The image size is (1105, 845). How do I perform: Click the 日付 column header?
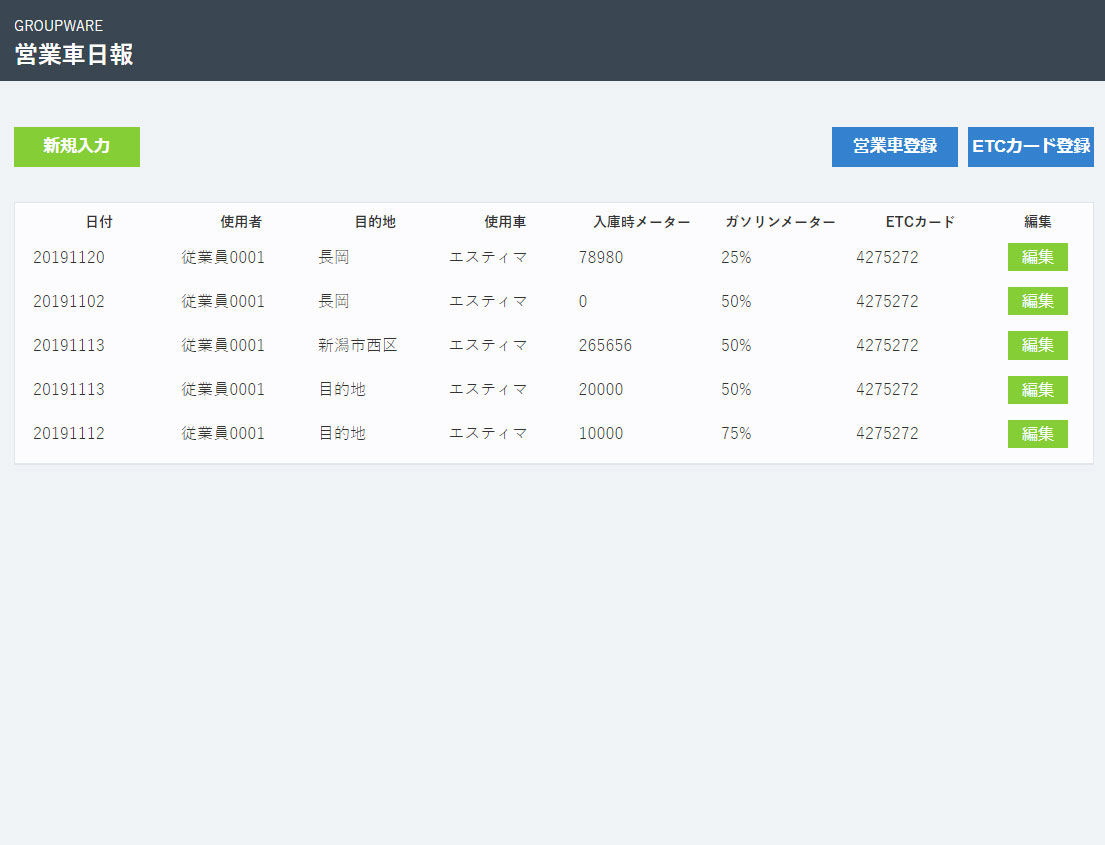[99, 222]
